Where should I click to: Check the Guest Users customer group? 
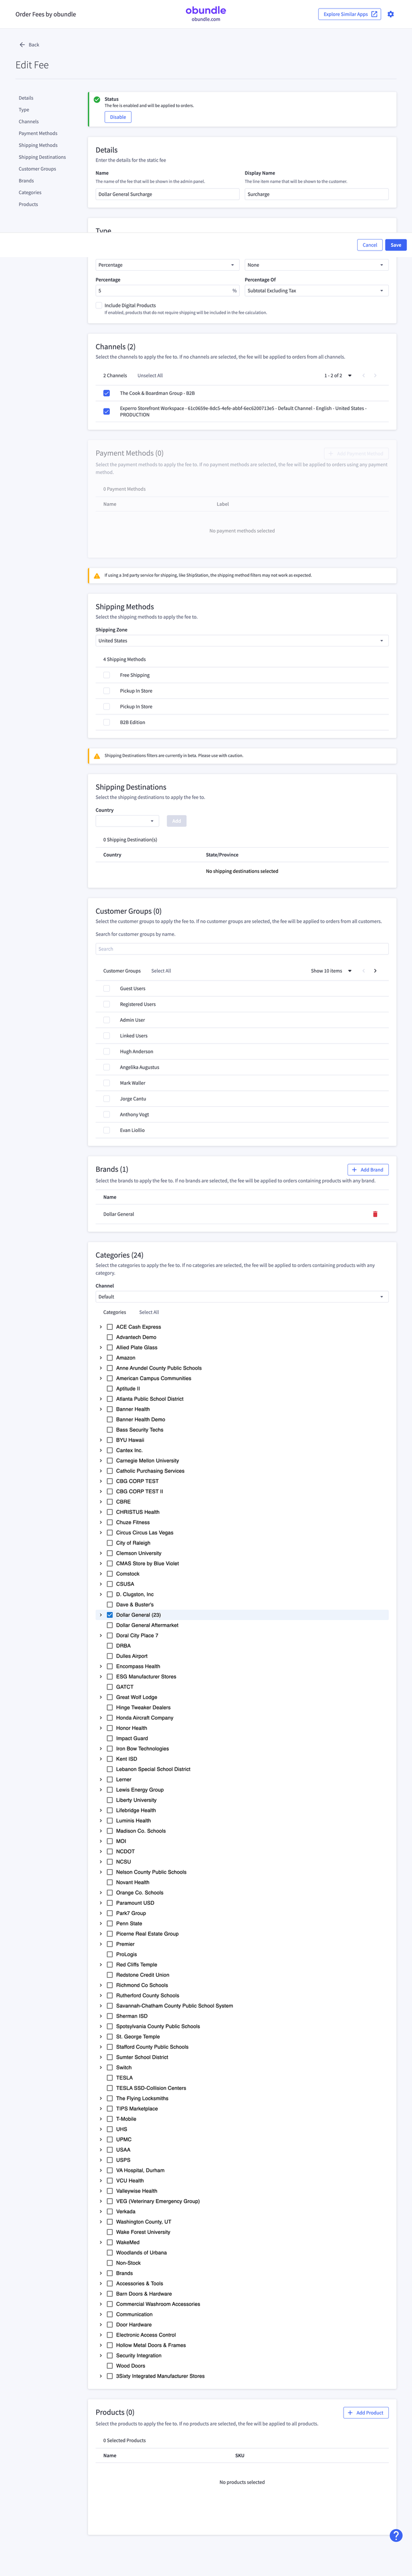tap(107, 989)
